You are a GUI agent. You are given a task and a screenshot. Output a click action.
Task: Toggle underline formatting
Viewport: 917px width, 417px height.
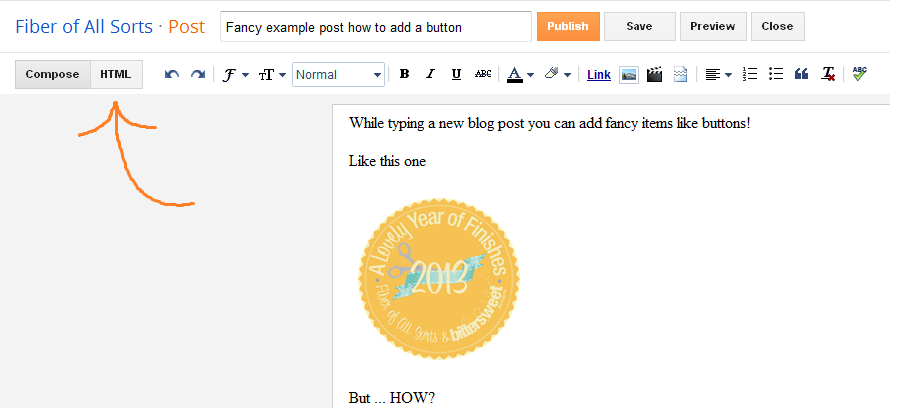click(x=457, y=74)
